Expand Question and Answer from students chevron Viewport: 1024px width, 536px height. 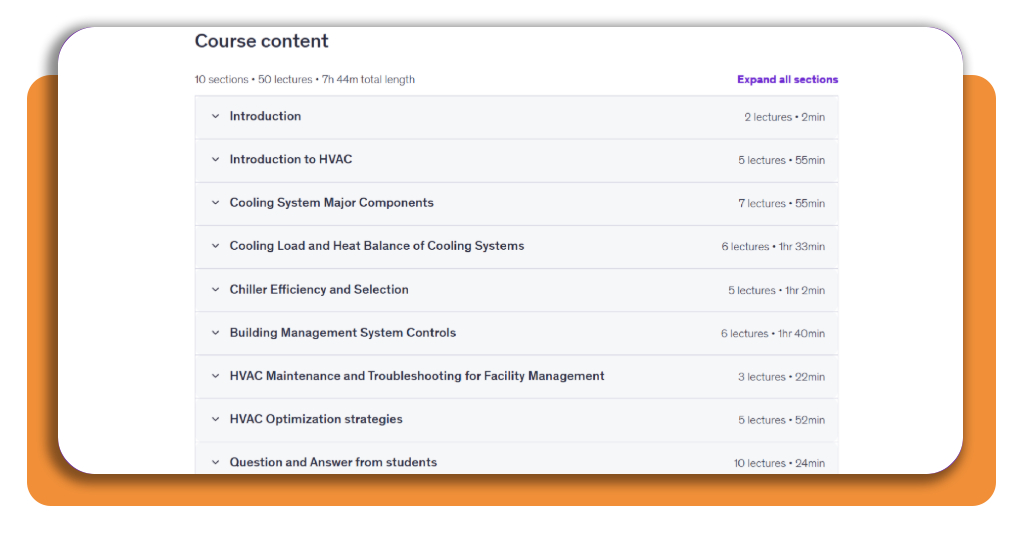216,462
